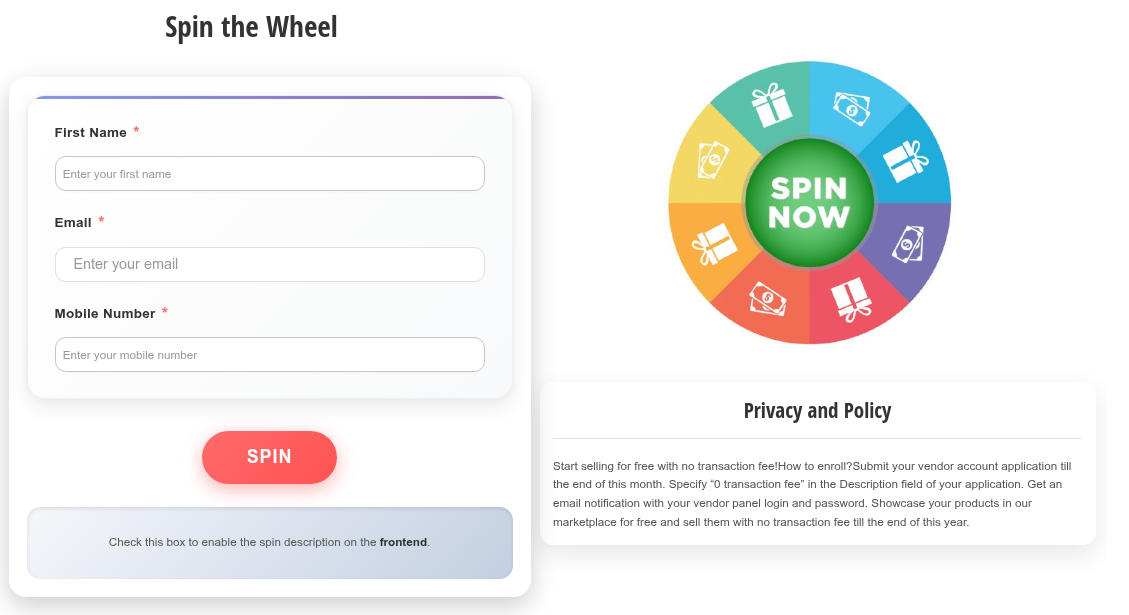
Task: Select money icon on light blue segment
Action: [x=852, y=109]
